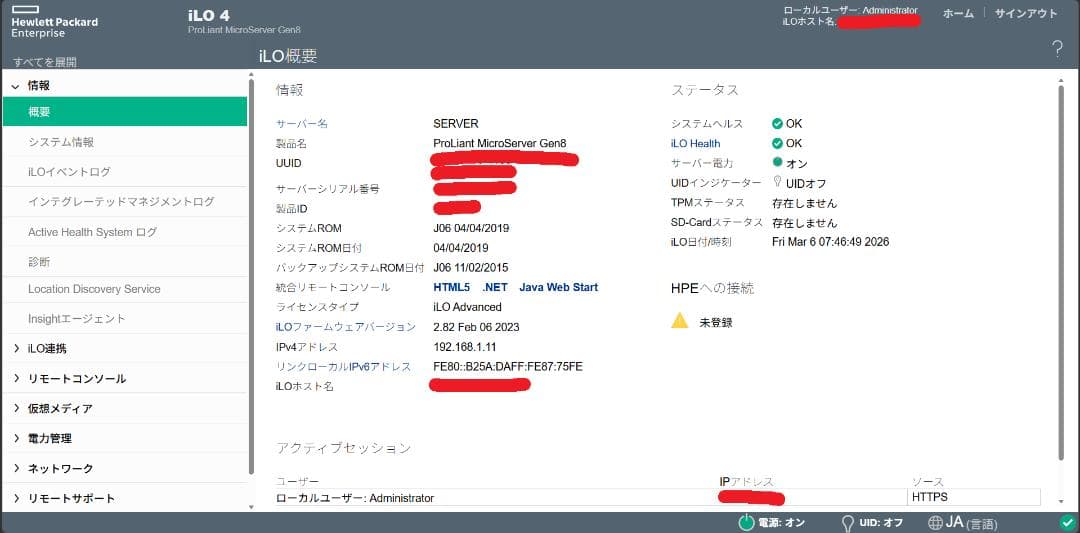Click the yellow warning icon beside 未登録
Image resolution: width=1080 pixels, height=533 pixels.
click(x=680, y=320)
